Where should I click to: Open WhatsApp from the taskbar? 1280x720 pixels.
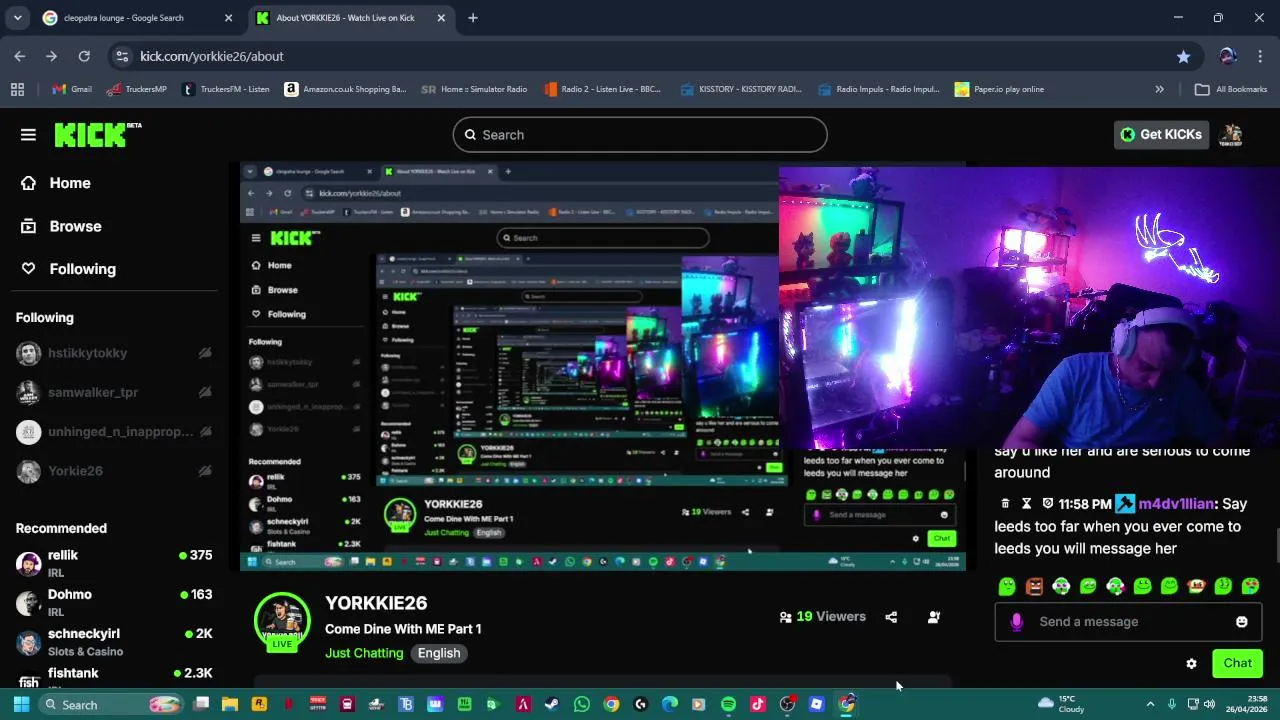[x=582, y=704]
